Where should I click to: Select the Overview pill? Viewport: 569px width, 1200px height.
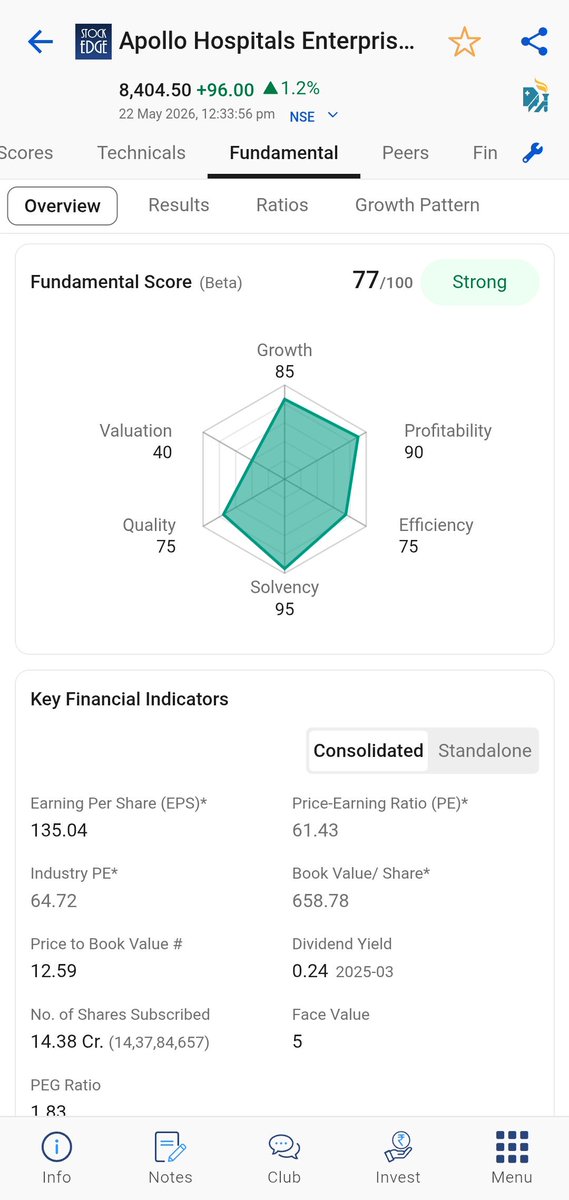62,206
